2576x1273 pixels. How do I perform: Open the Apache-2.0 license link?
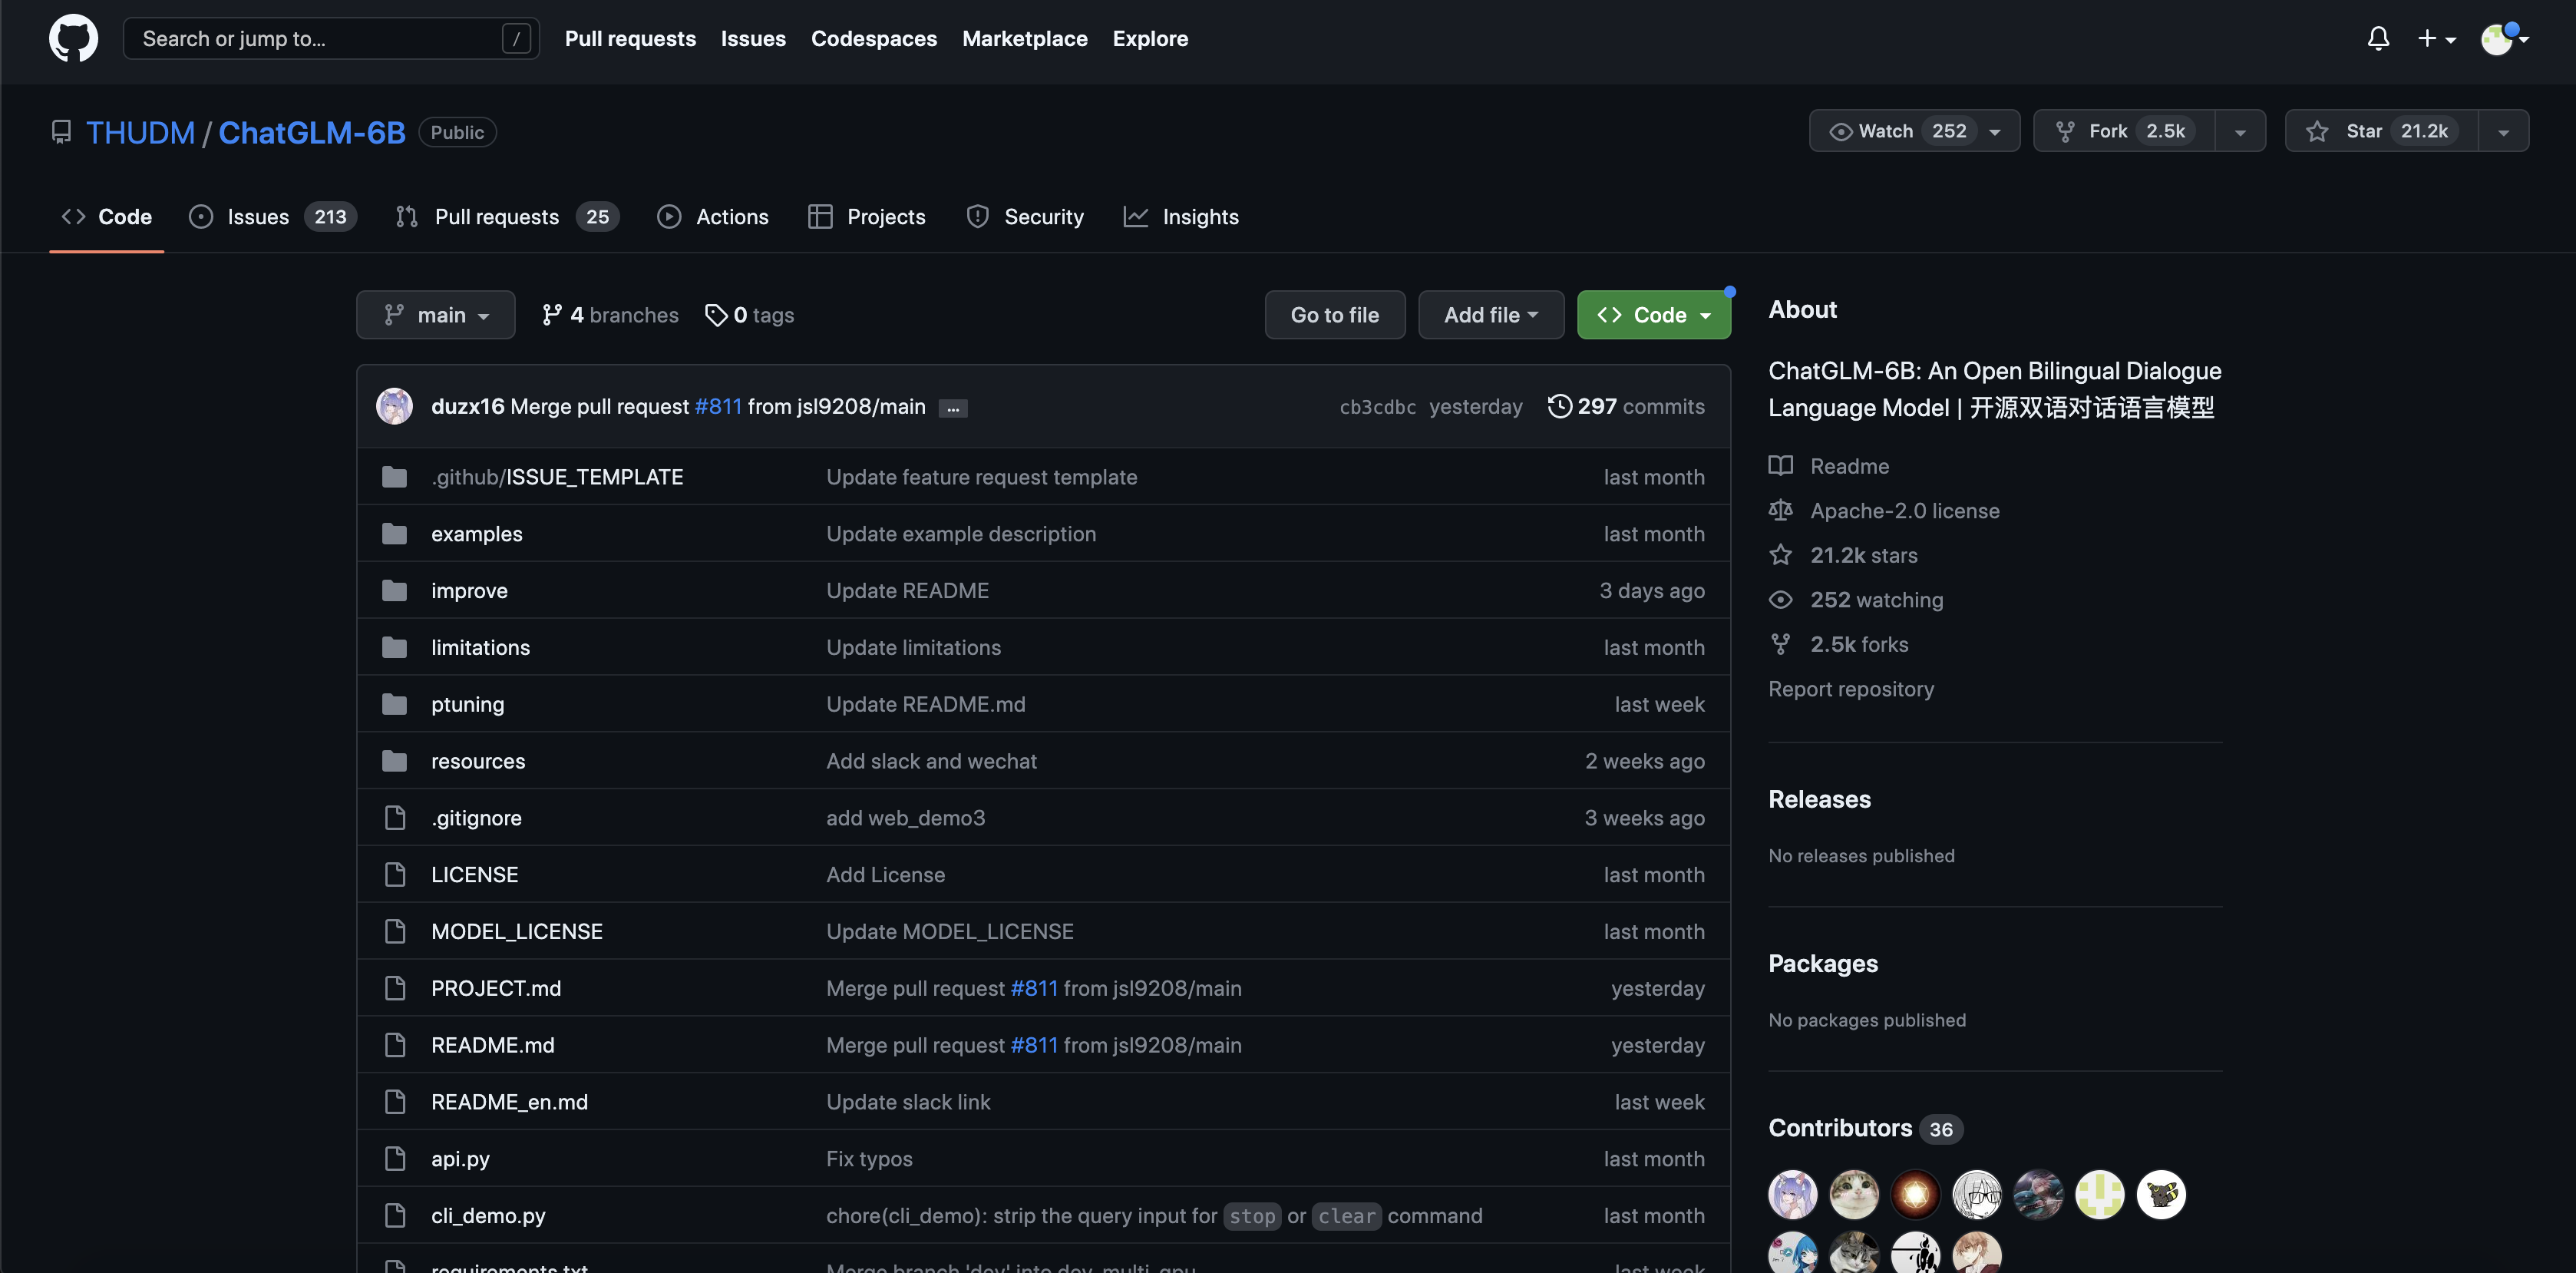[1884, 511]
